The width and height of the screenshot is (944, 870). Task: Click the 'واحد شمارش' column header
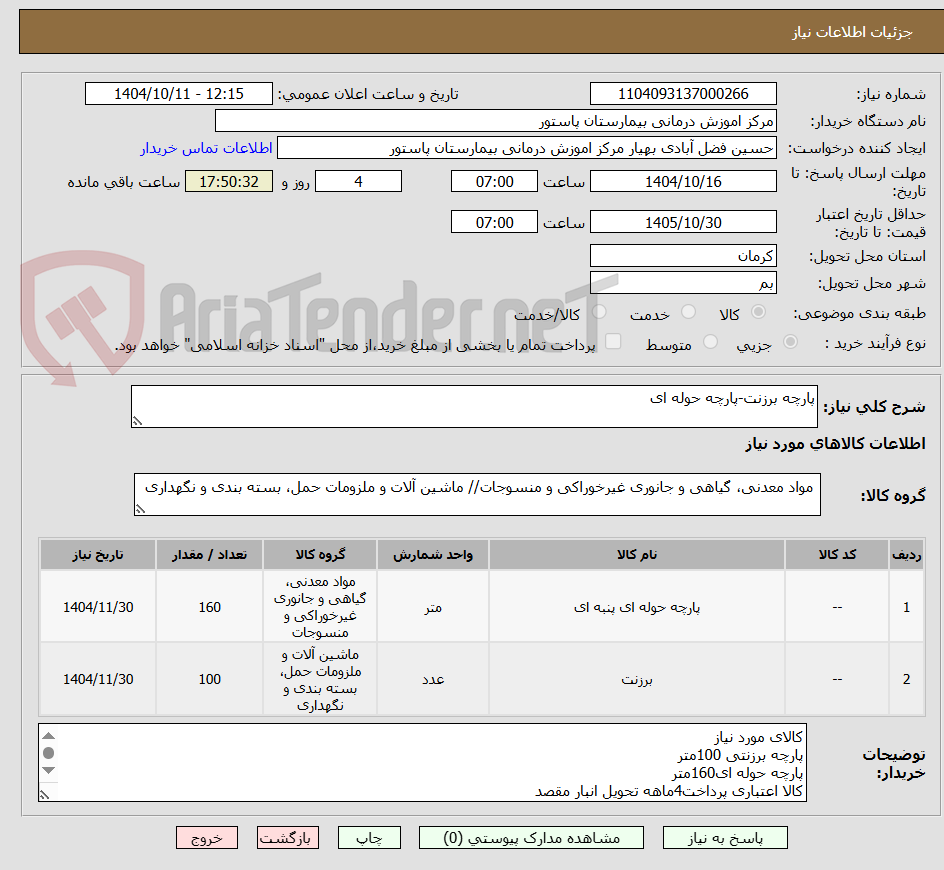point(433,555)
